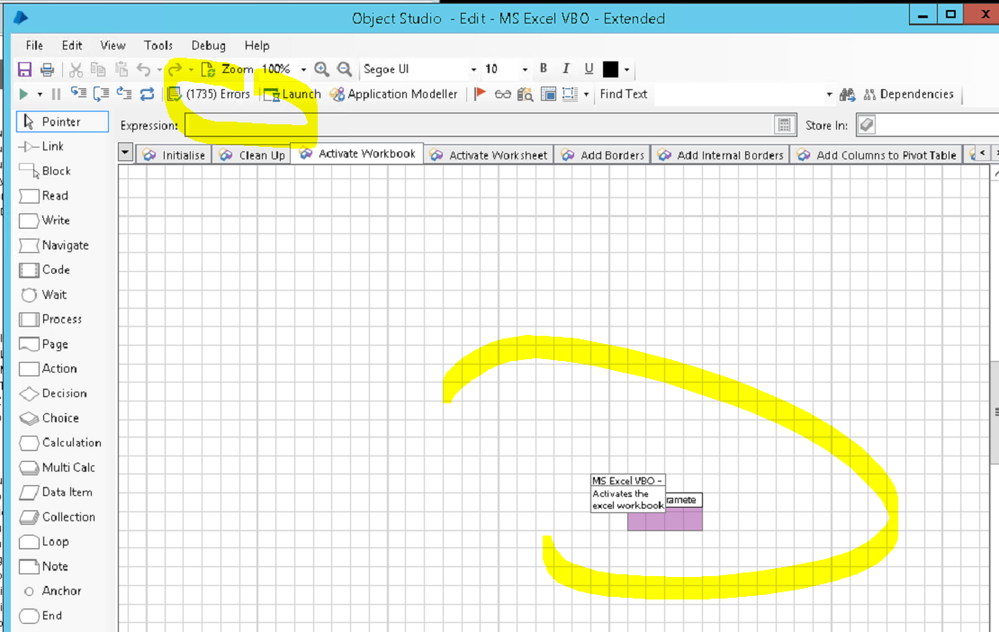Image resolution: width=999 pixels, height=632 pixels.
Task: Click the zoom in magnifier
Action: 321,70
